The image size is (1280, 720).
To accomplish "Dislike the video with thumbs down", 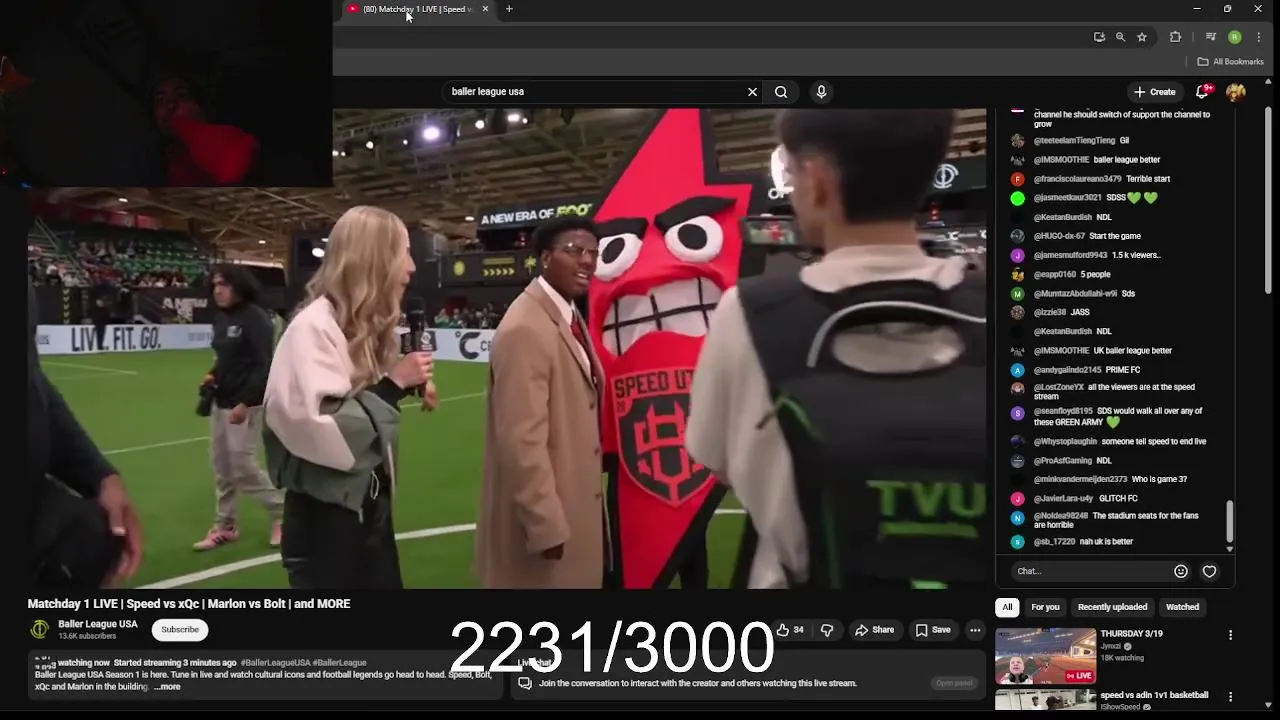I will point(827,630).
